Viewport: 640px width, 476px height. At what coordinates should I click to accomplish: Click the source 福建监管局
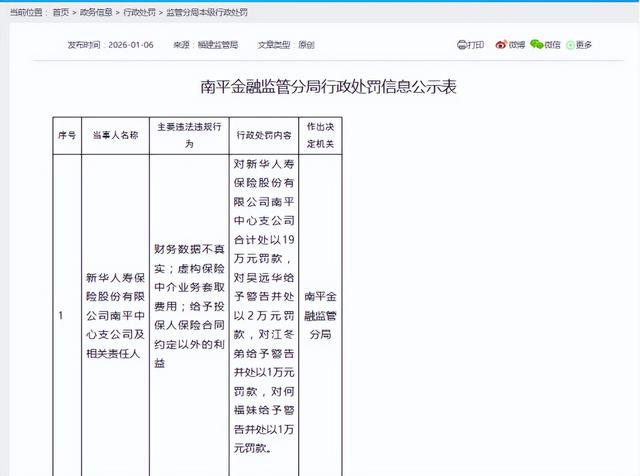click(217, 45)
